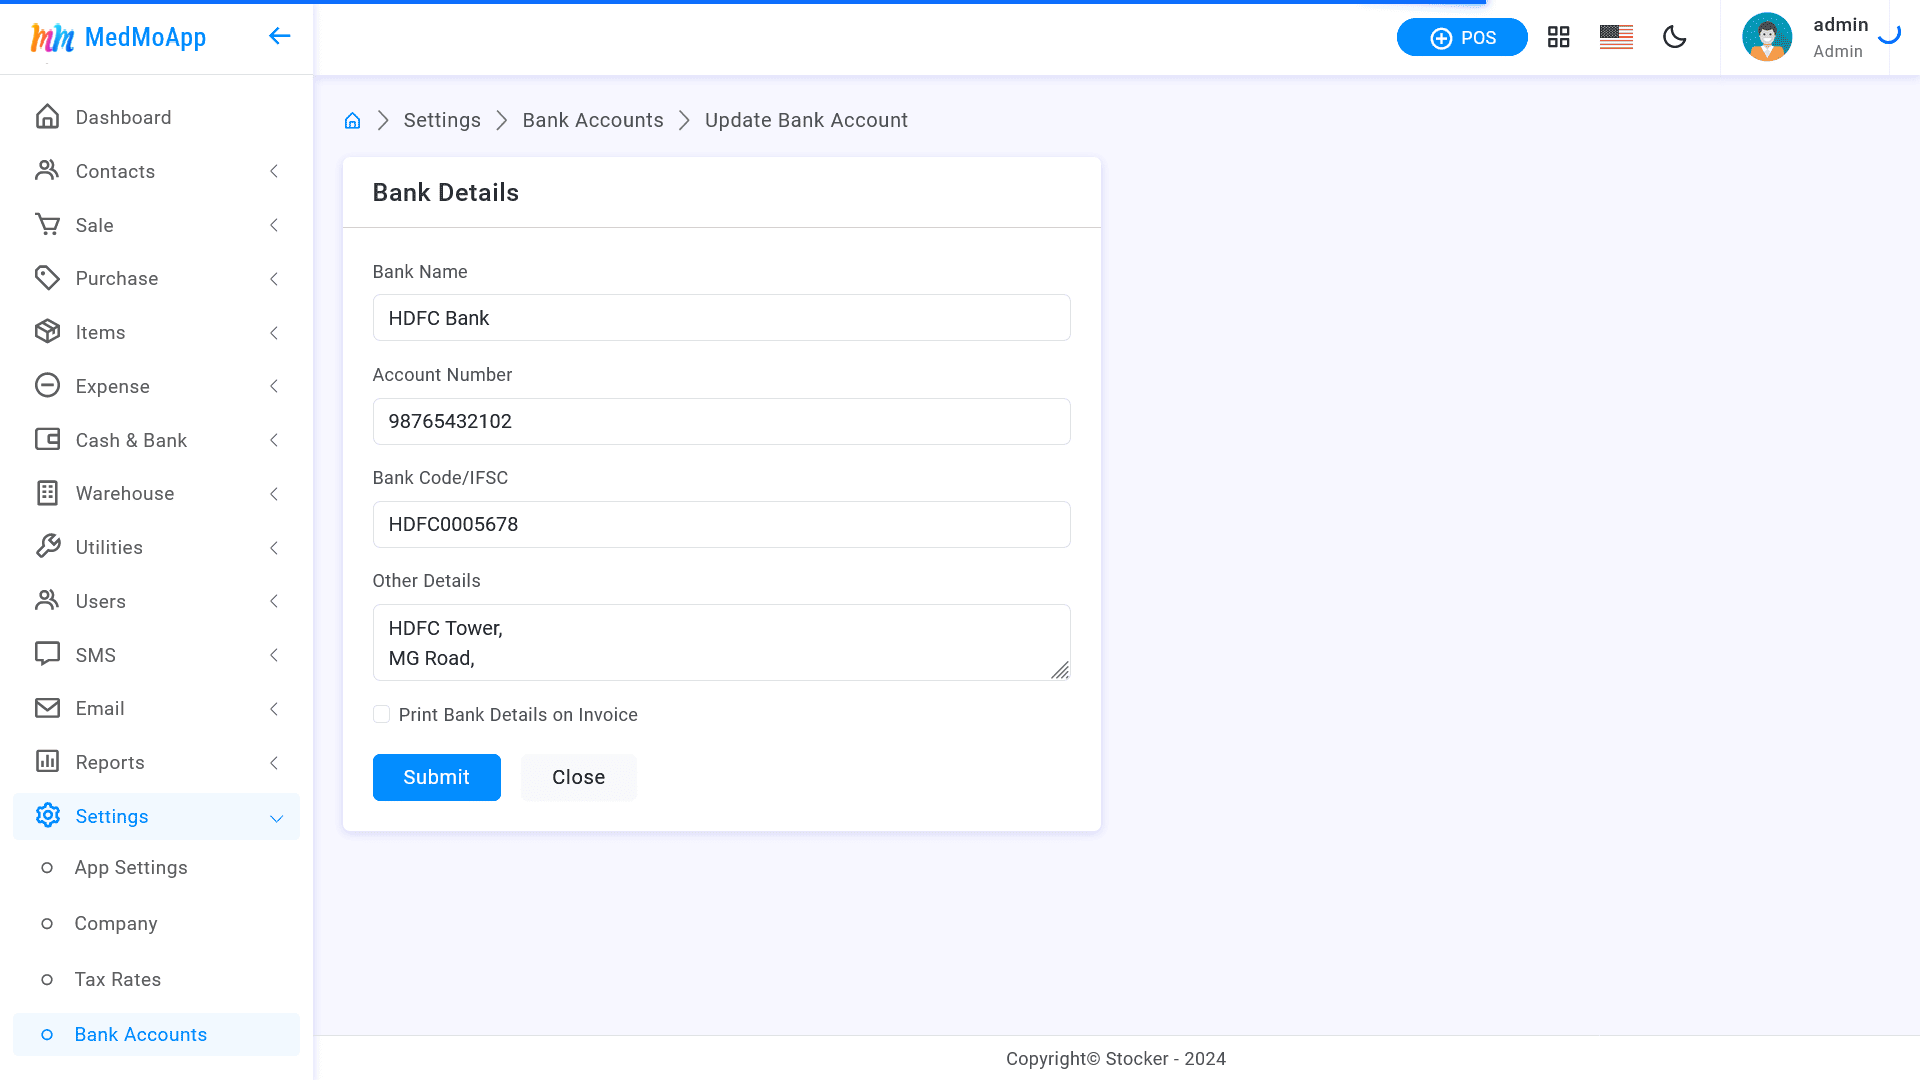Click the Email envelope icon
Screen dimensions: 1920x1080
47,708
